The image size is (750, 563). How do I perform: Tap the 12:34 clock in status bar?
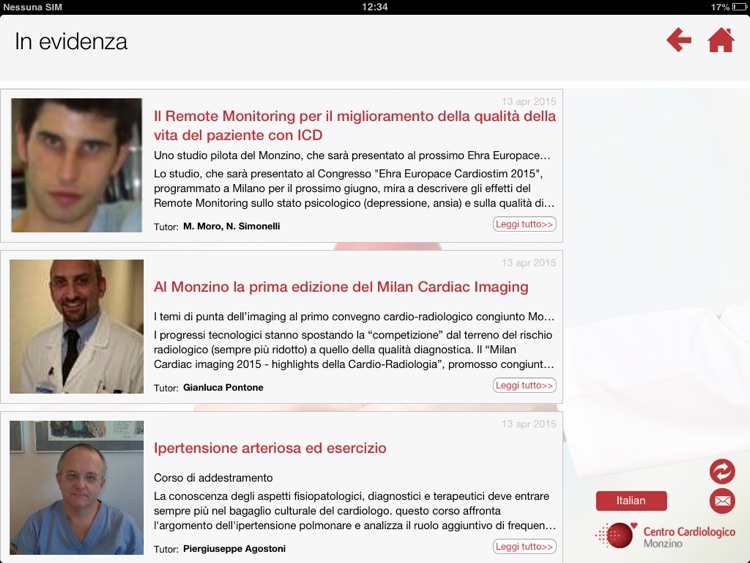[x=375, y=7]
